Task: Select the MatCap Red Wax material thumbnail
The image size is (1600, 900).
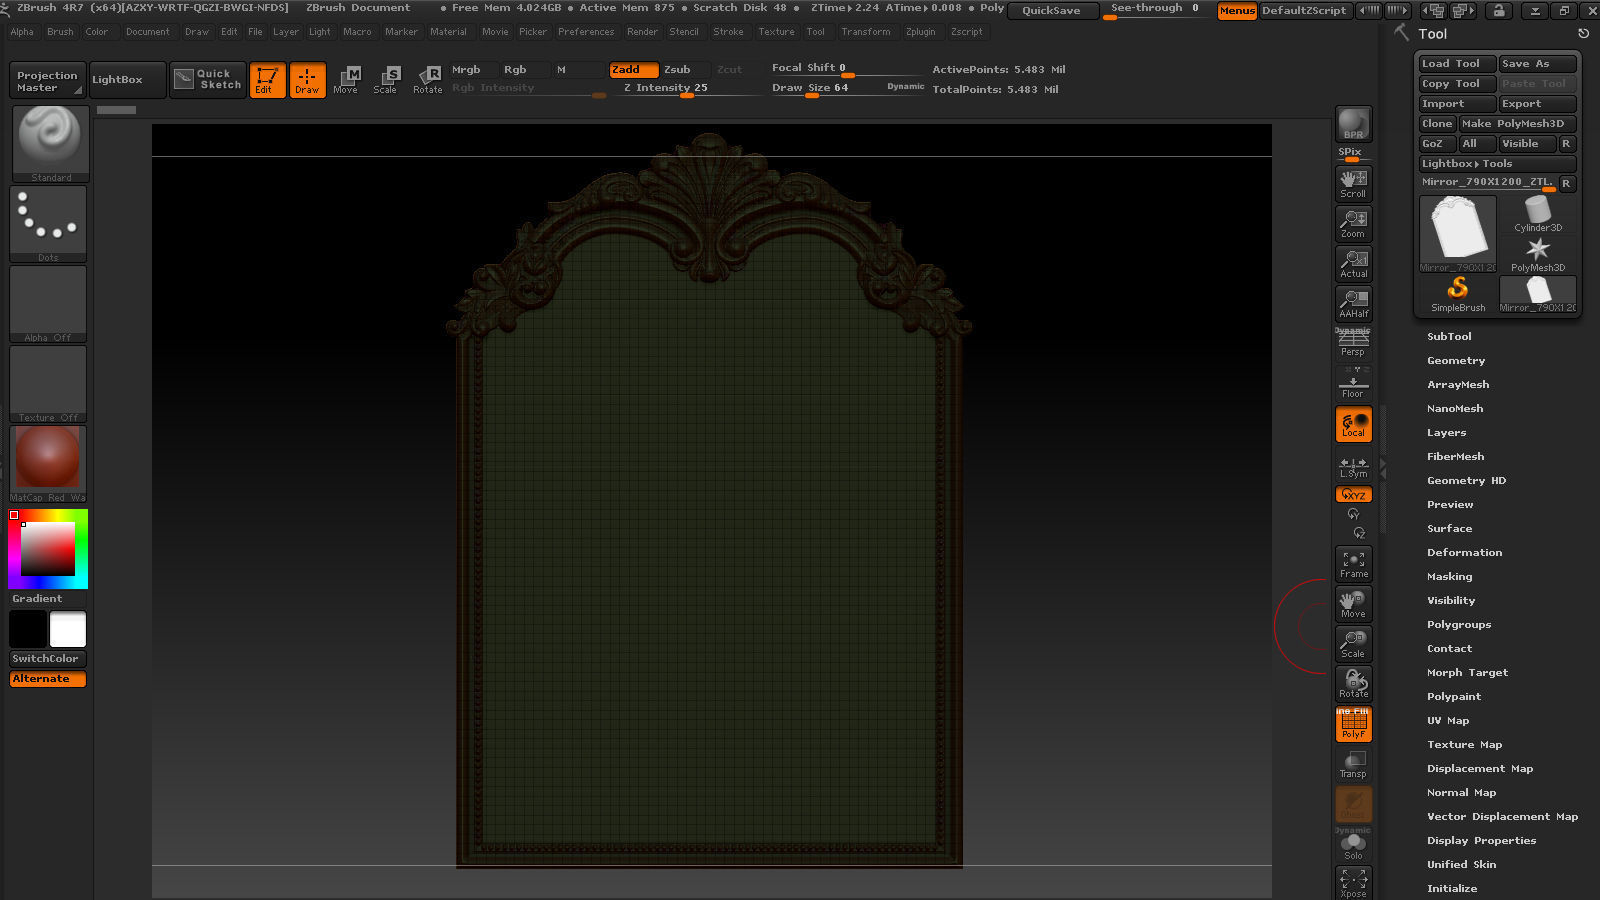Action: click(x=48, y=464)
